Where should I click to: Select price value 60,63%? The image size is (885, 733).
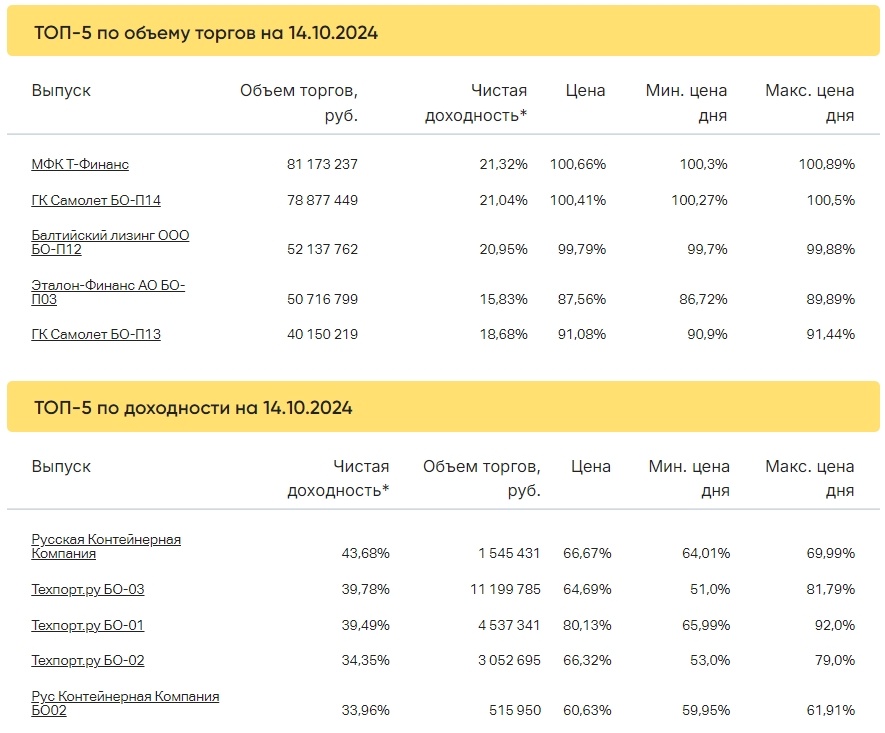point(587,710)
